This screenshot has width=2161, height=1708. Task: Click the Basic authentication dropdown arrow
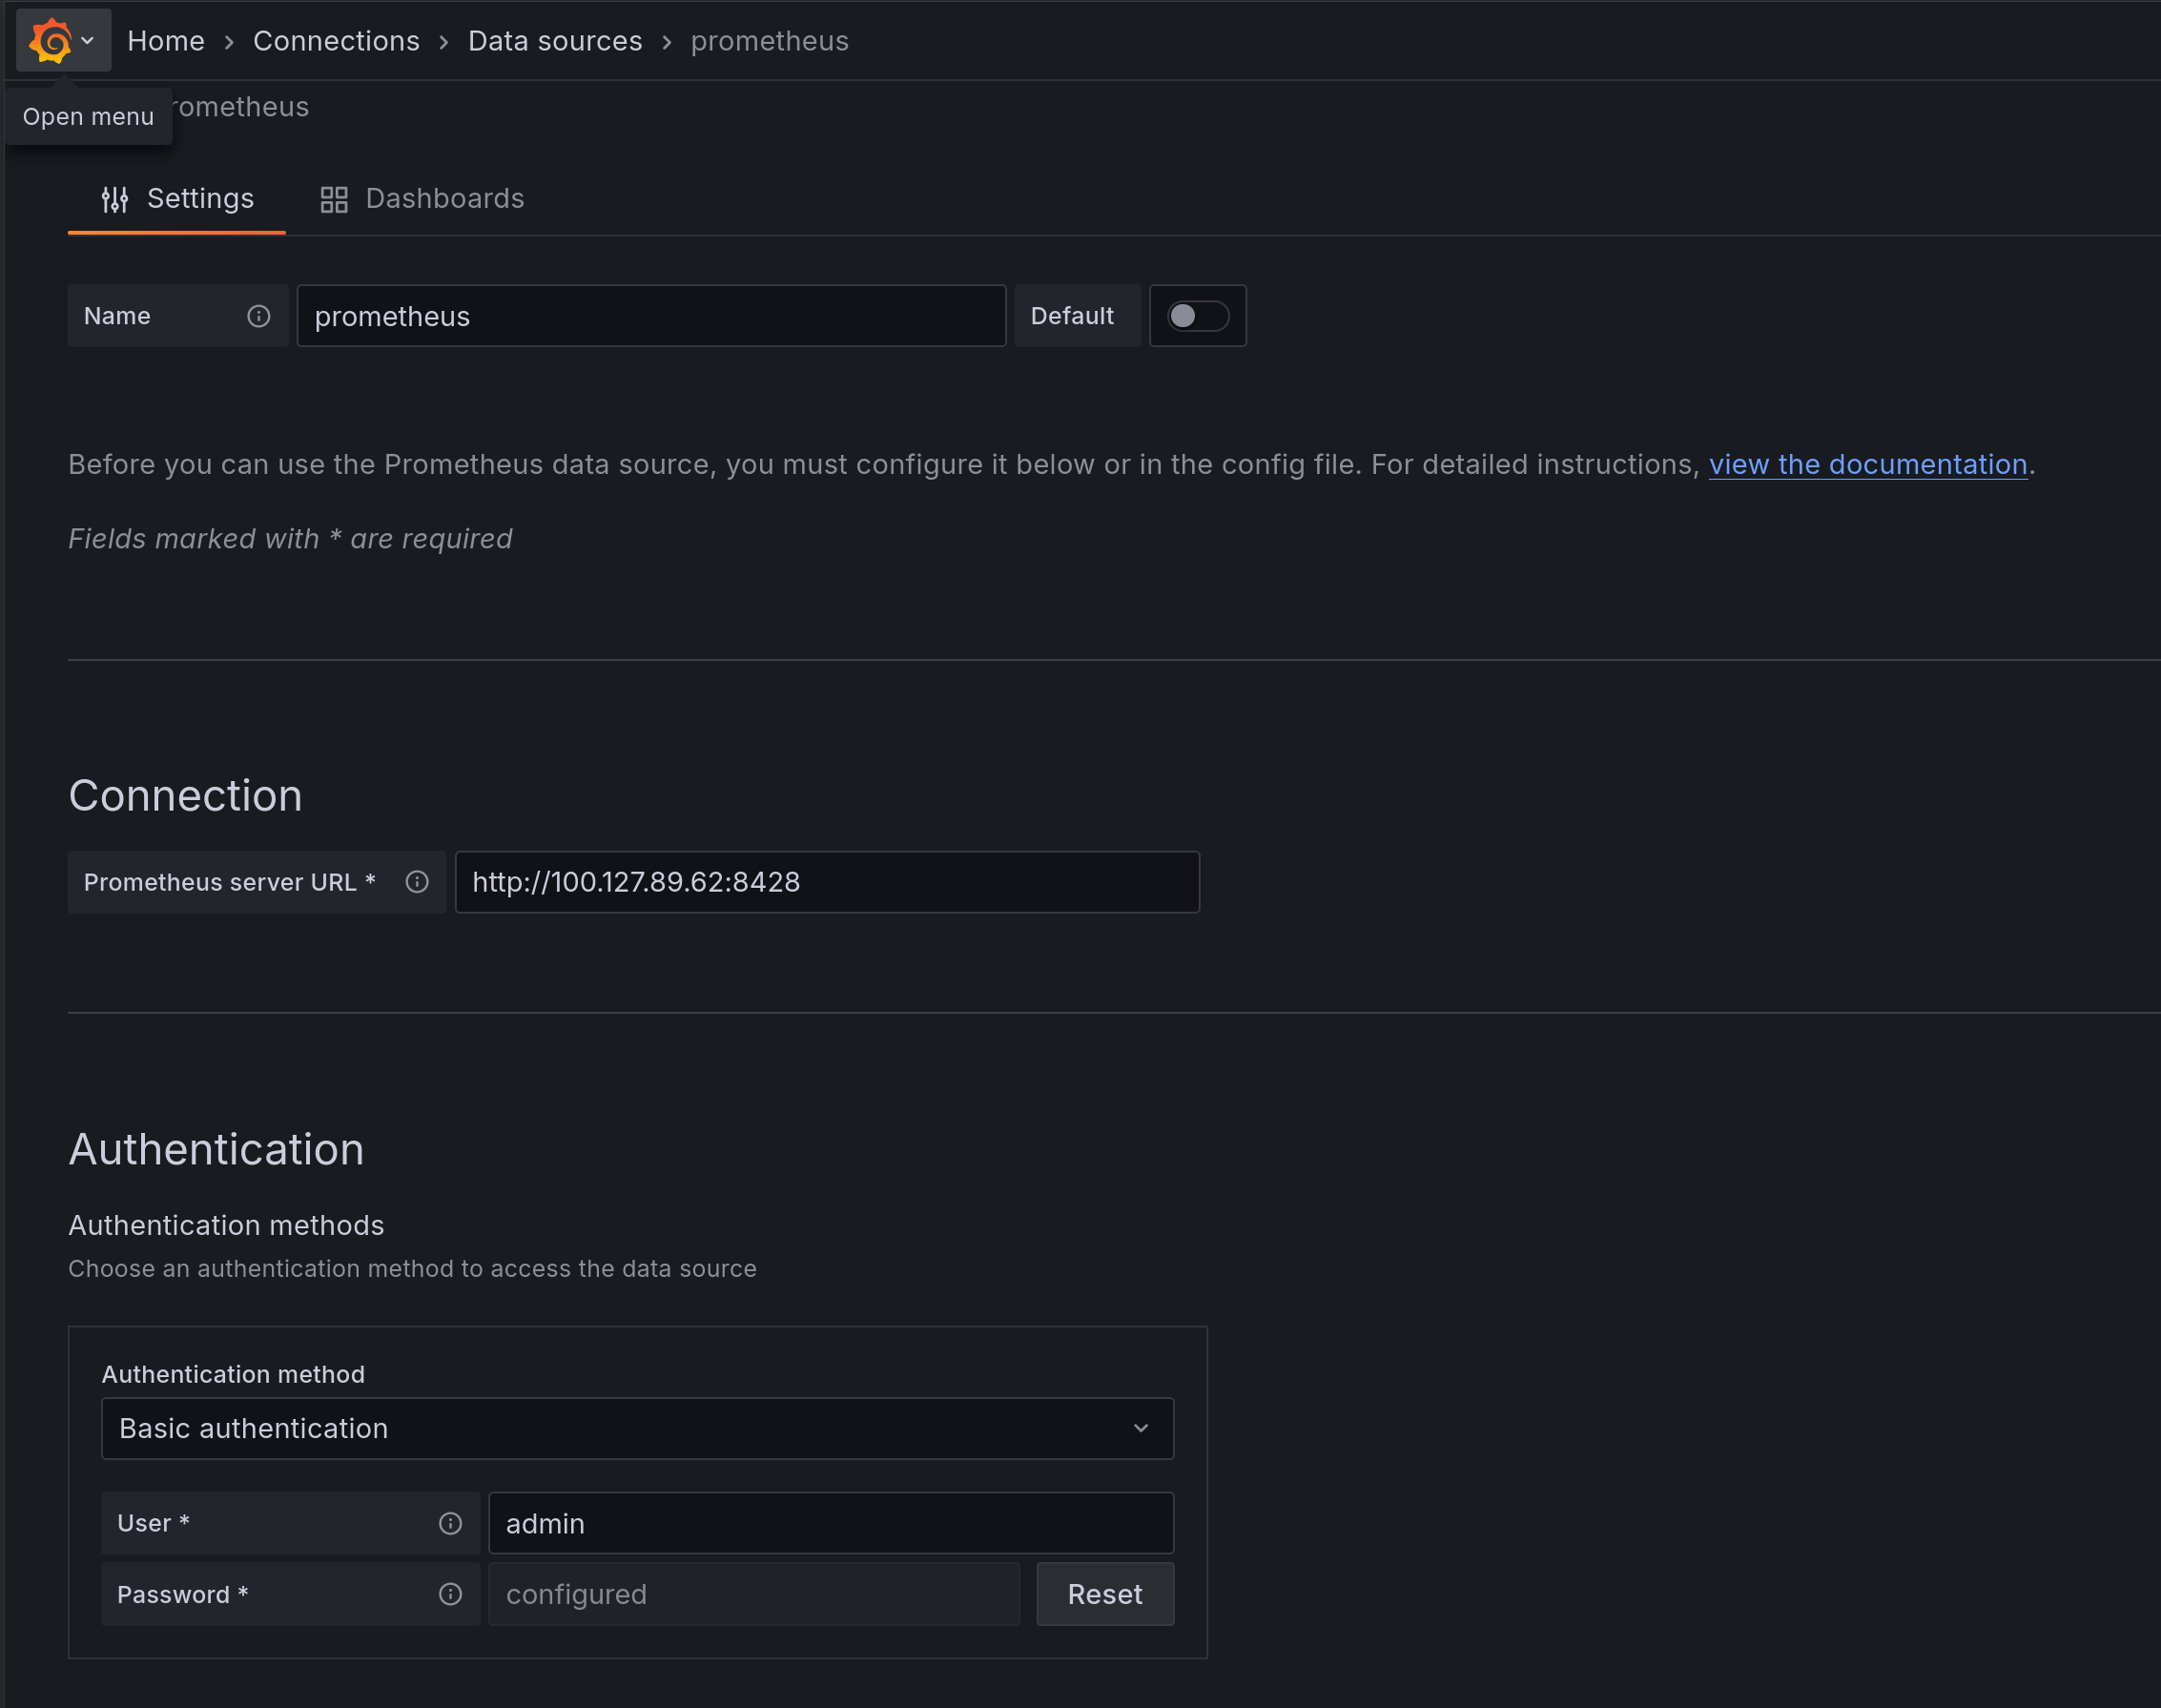[x=1141, y=1428]
